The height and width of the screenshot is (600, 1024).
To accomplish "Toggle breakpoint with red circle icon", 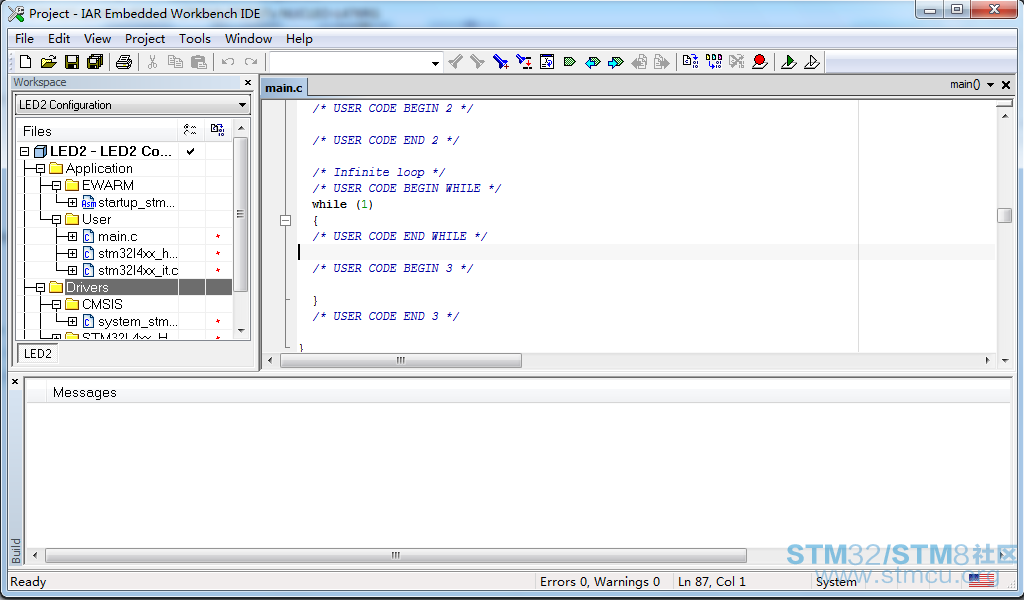I will pos(760,62).
